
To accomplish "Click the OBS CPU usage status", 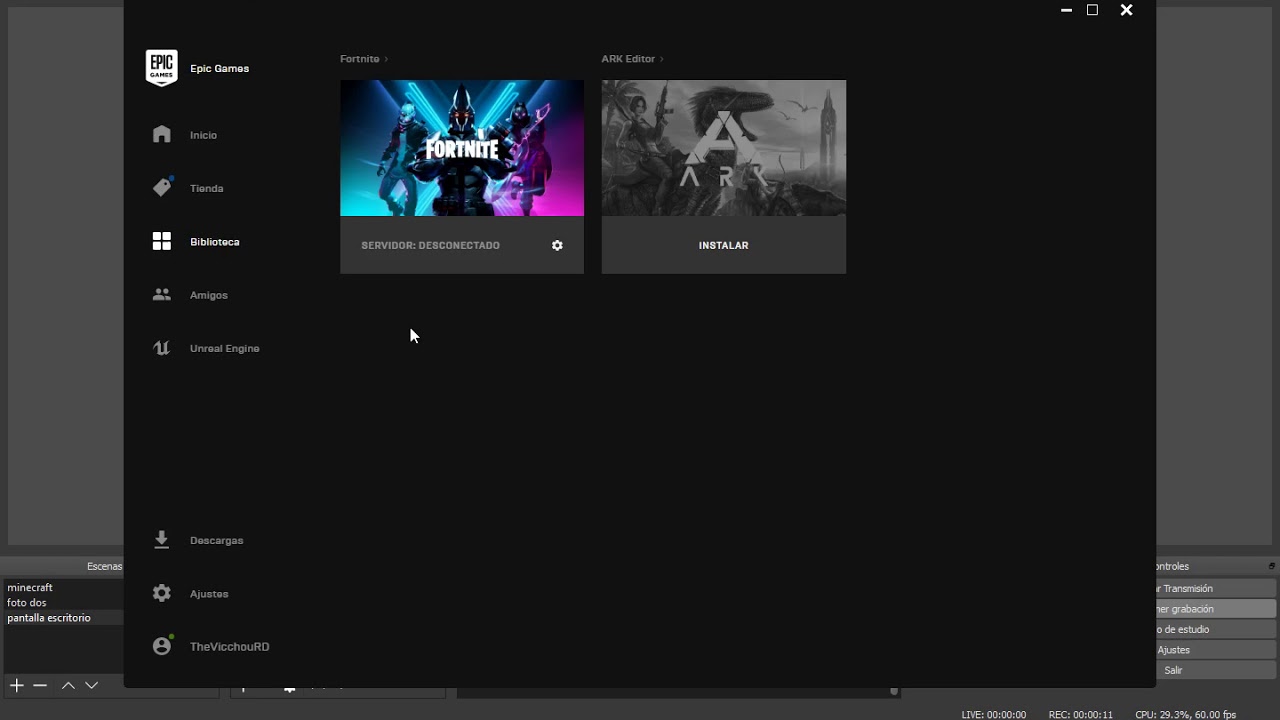I will point(1186,715).
